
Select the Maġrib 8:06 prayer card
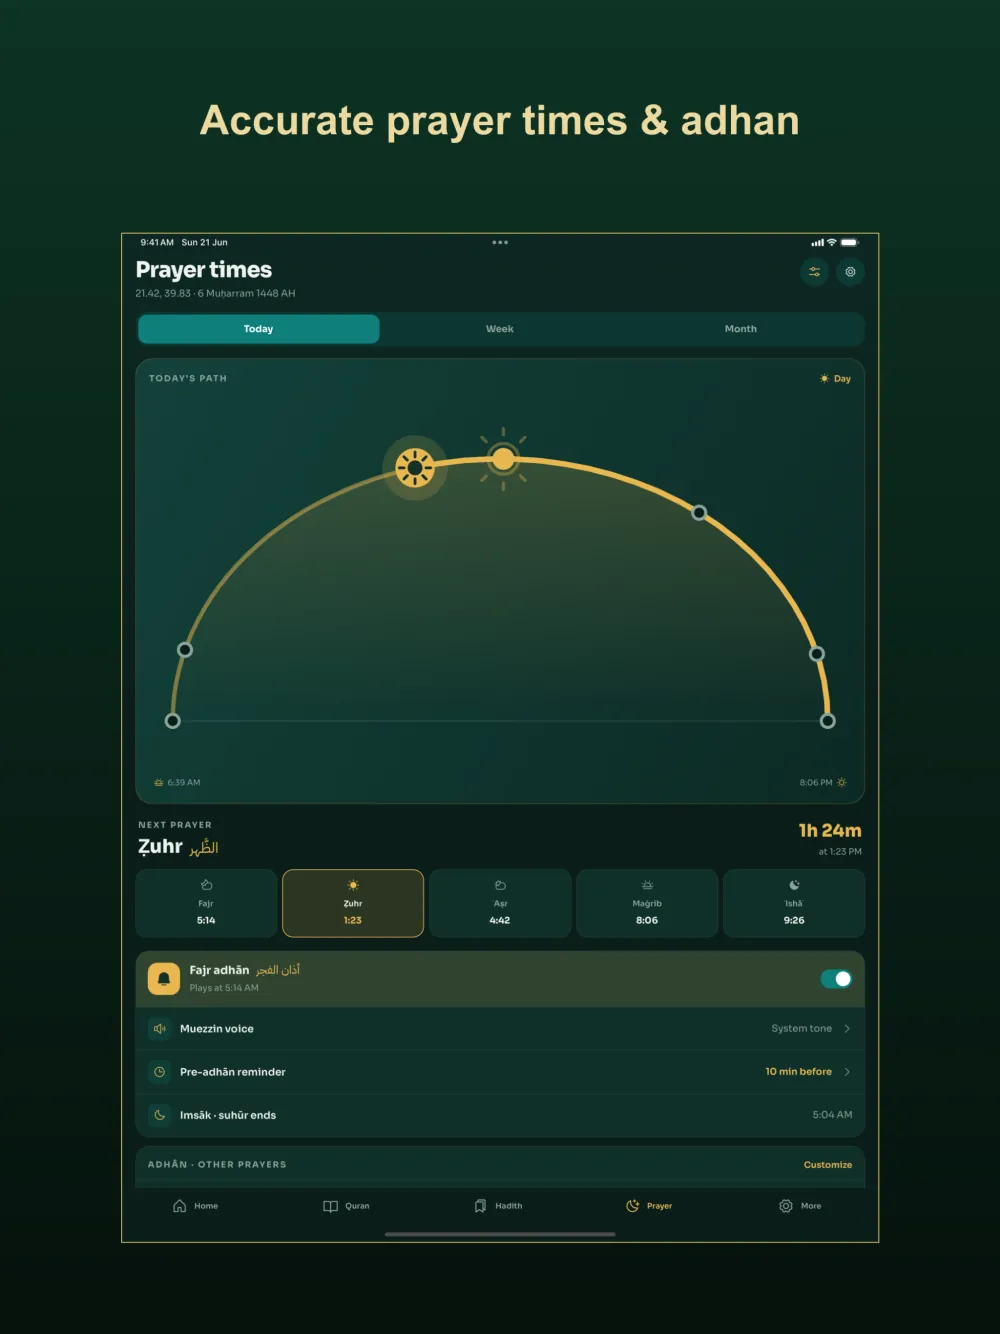tap(647, 903)
